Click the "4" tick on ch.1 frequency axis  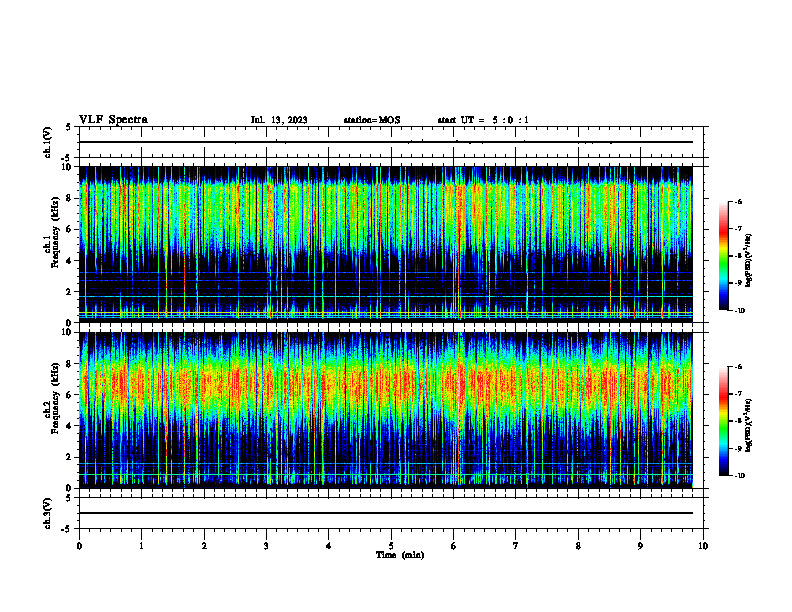[69, 261]
